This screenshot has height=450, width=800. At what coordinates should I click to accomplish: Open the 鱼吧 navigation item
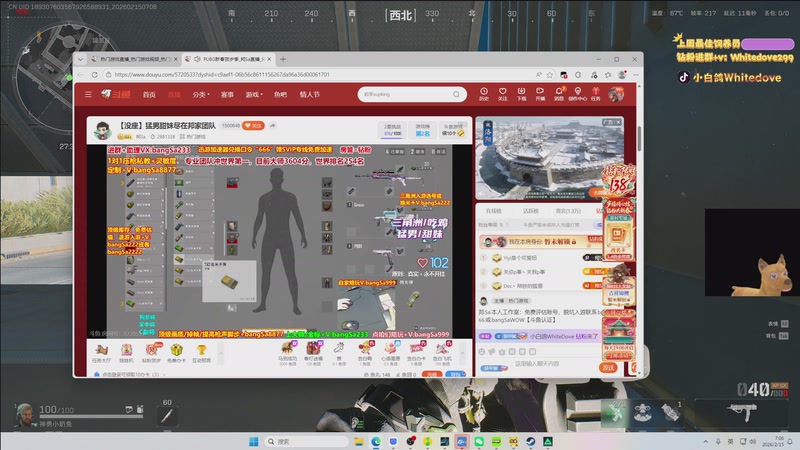[x=280, y=94]
